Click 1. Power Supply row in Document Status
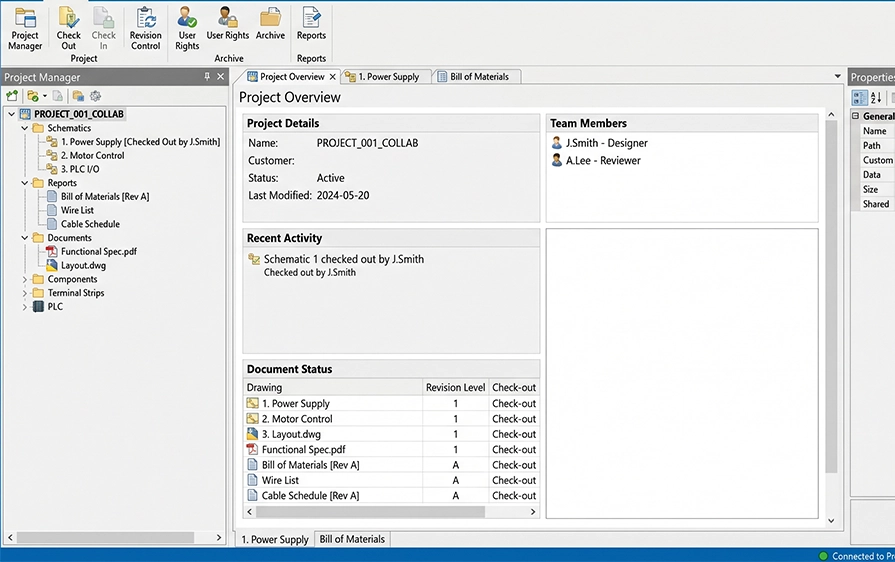 391,403
